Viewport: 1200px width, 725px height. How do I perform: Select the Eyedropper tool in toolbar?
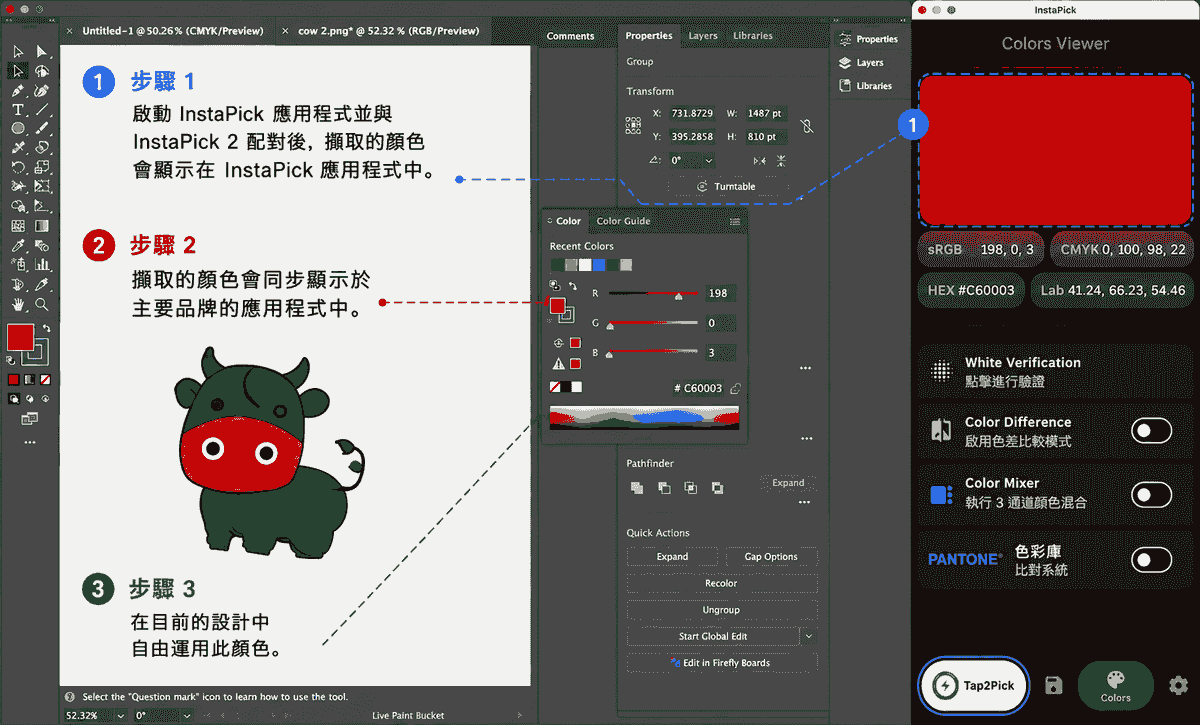coord(18,246)
